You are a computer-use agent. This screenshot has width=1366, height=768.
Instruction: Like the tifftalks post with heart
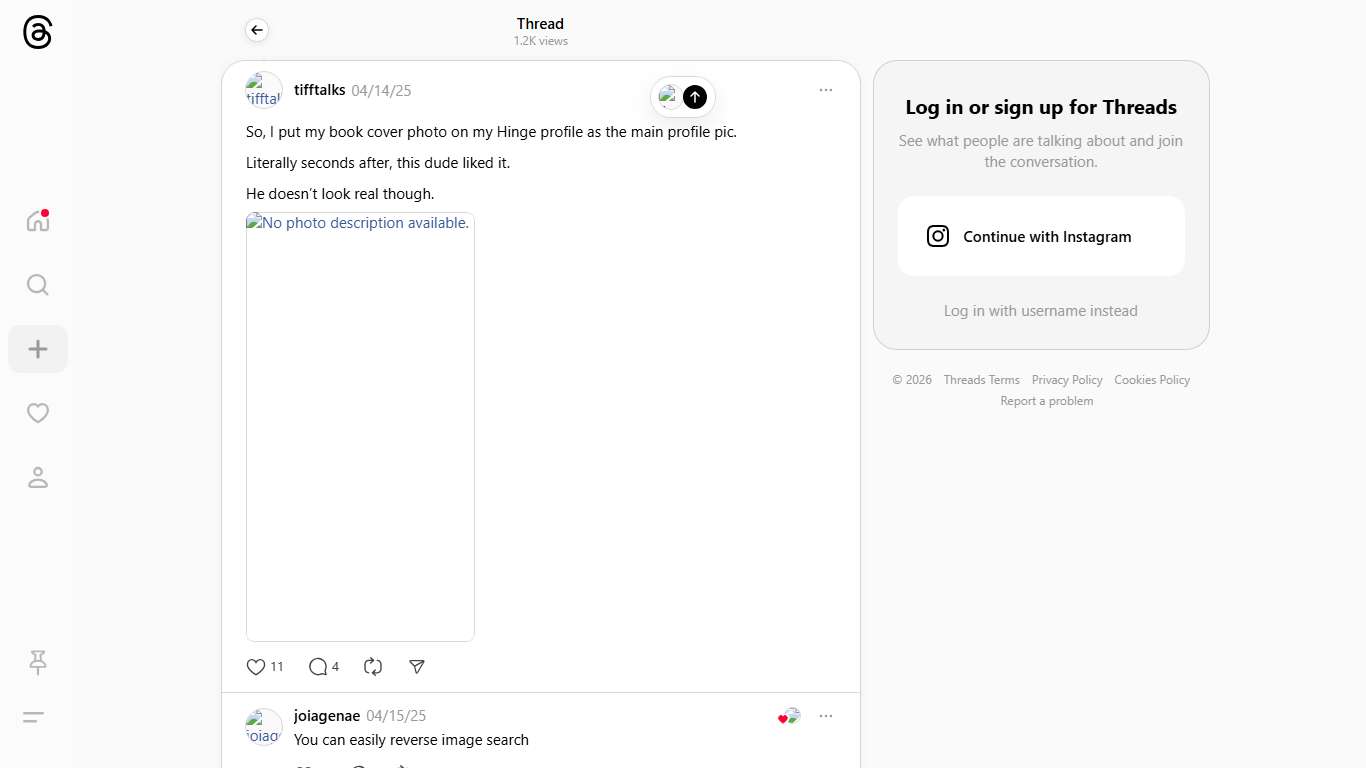(x=256, y=667)
